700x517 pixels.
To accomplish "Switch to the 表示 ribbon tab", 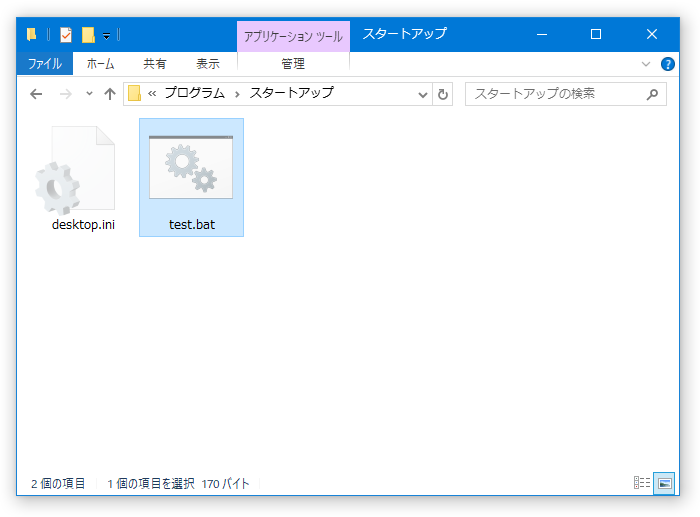I will coord(208,63).
